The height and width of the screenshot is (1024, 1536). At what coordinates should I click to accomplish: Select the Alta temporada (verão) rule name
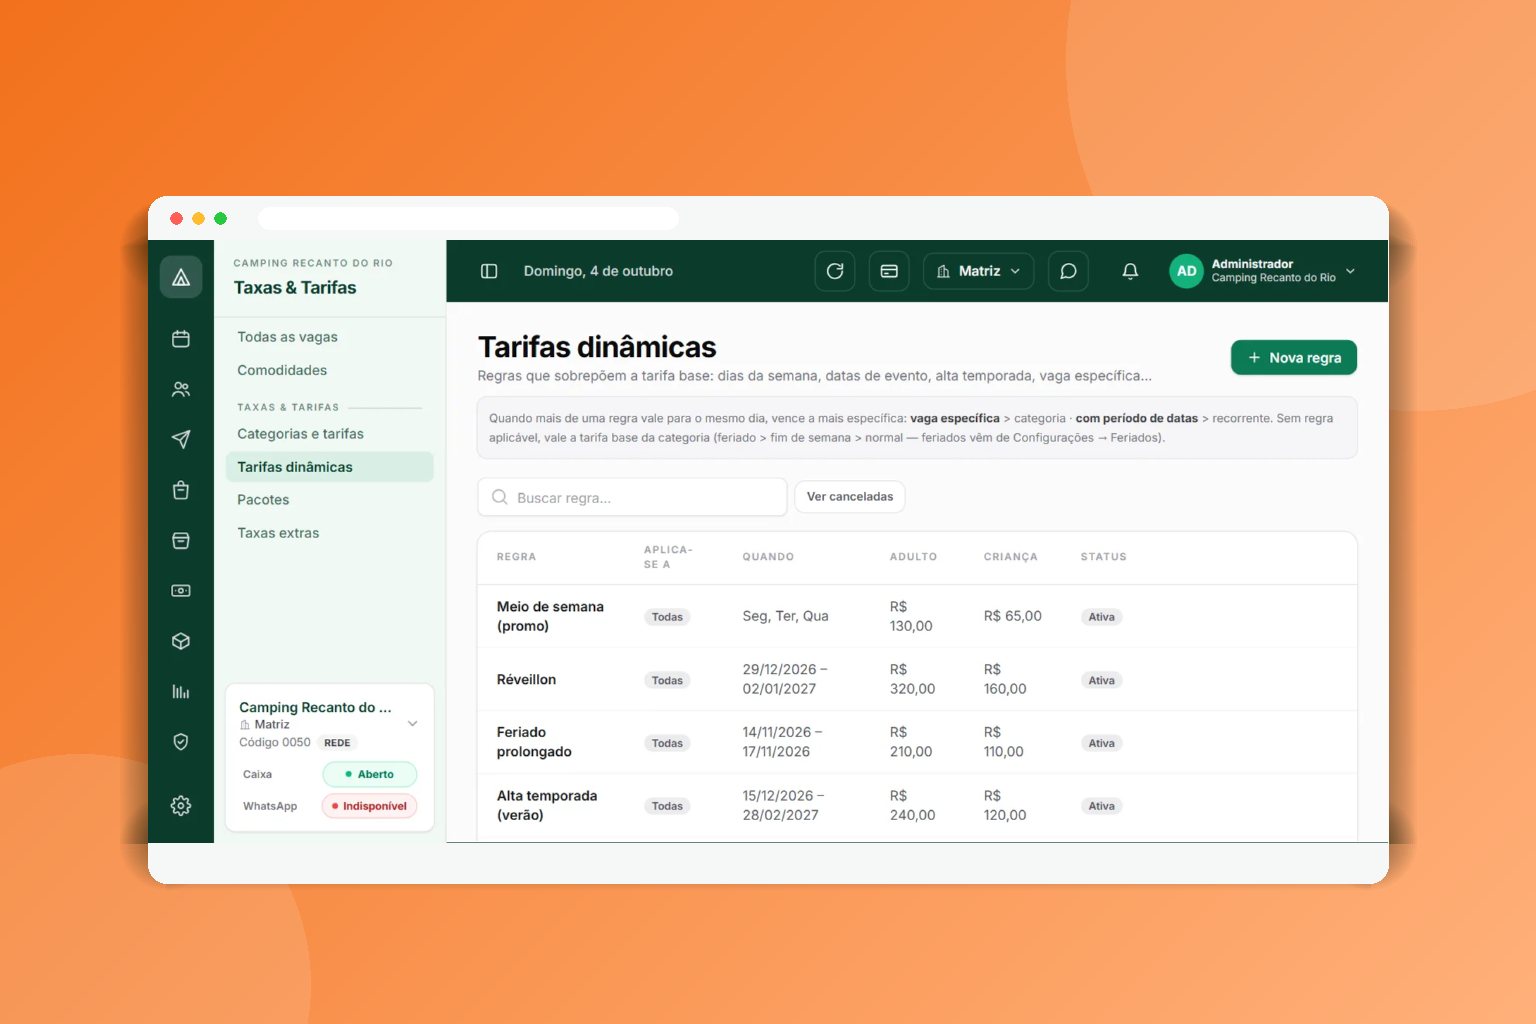(547, 805)
